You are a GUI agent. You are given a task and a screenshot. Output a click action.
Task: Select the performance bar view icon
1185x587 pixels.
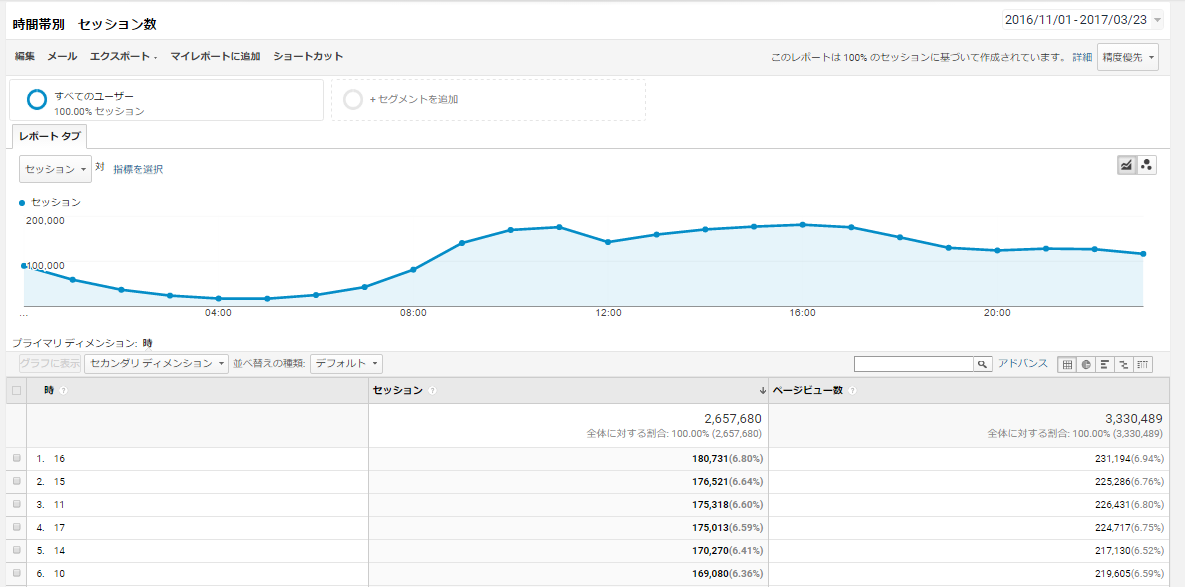(x=1105, y=364)
